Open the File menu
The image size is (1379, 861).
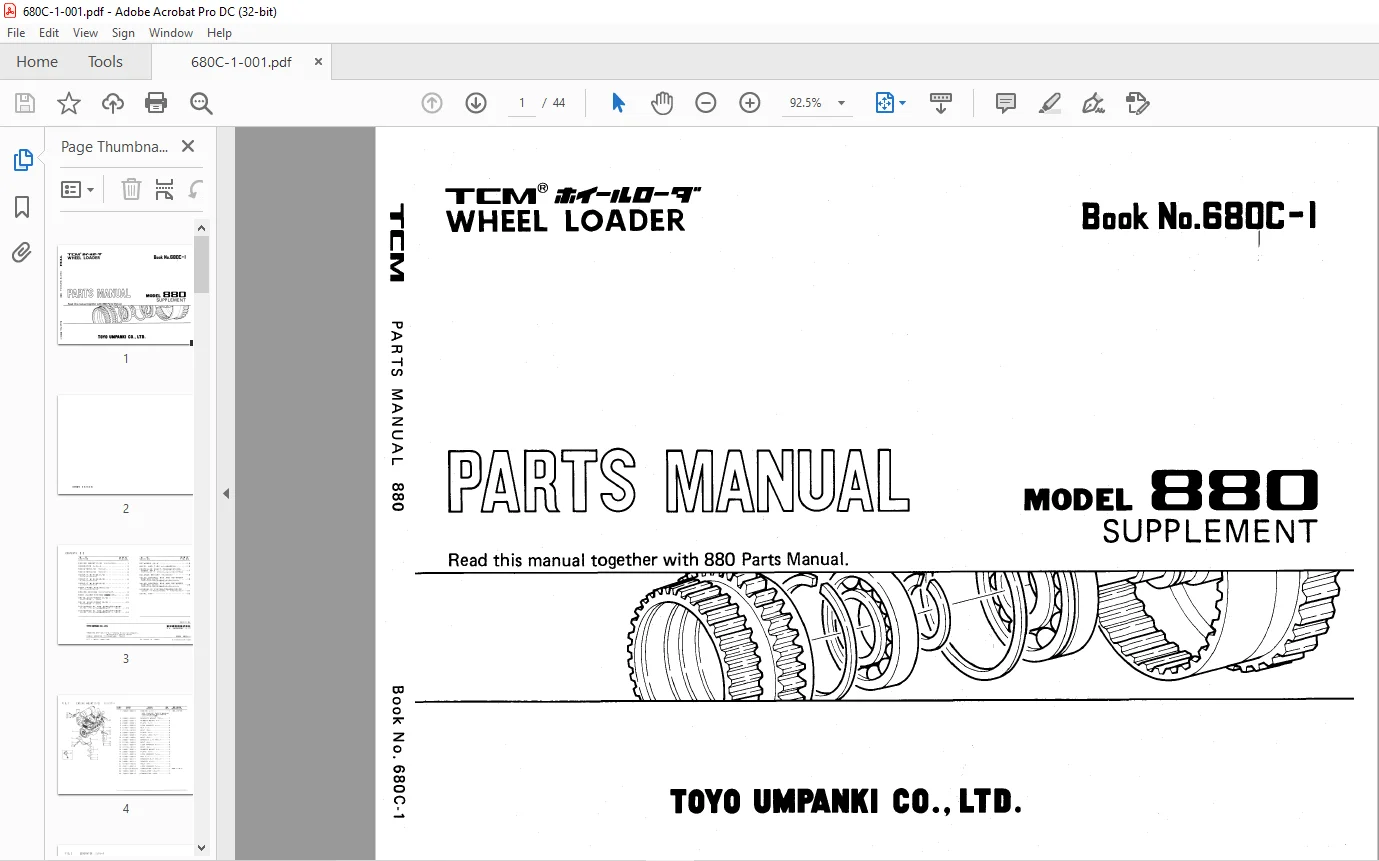[x=16, y=33]
